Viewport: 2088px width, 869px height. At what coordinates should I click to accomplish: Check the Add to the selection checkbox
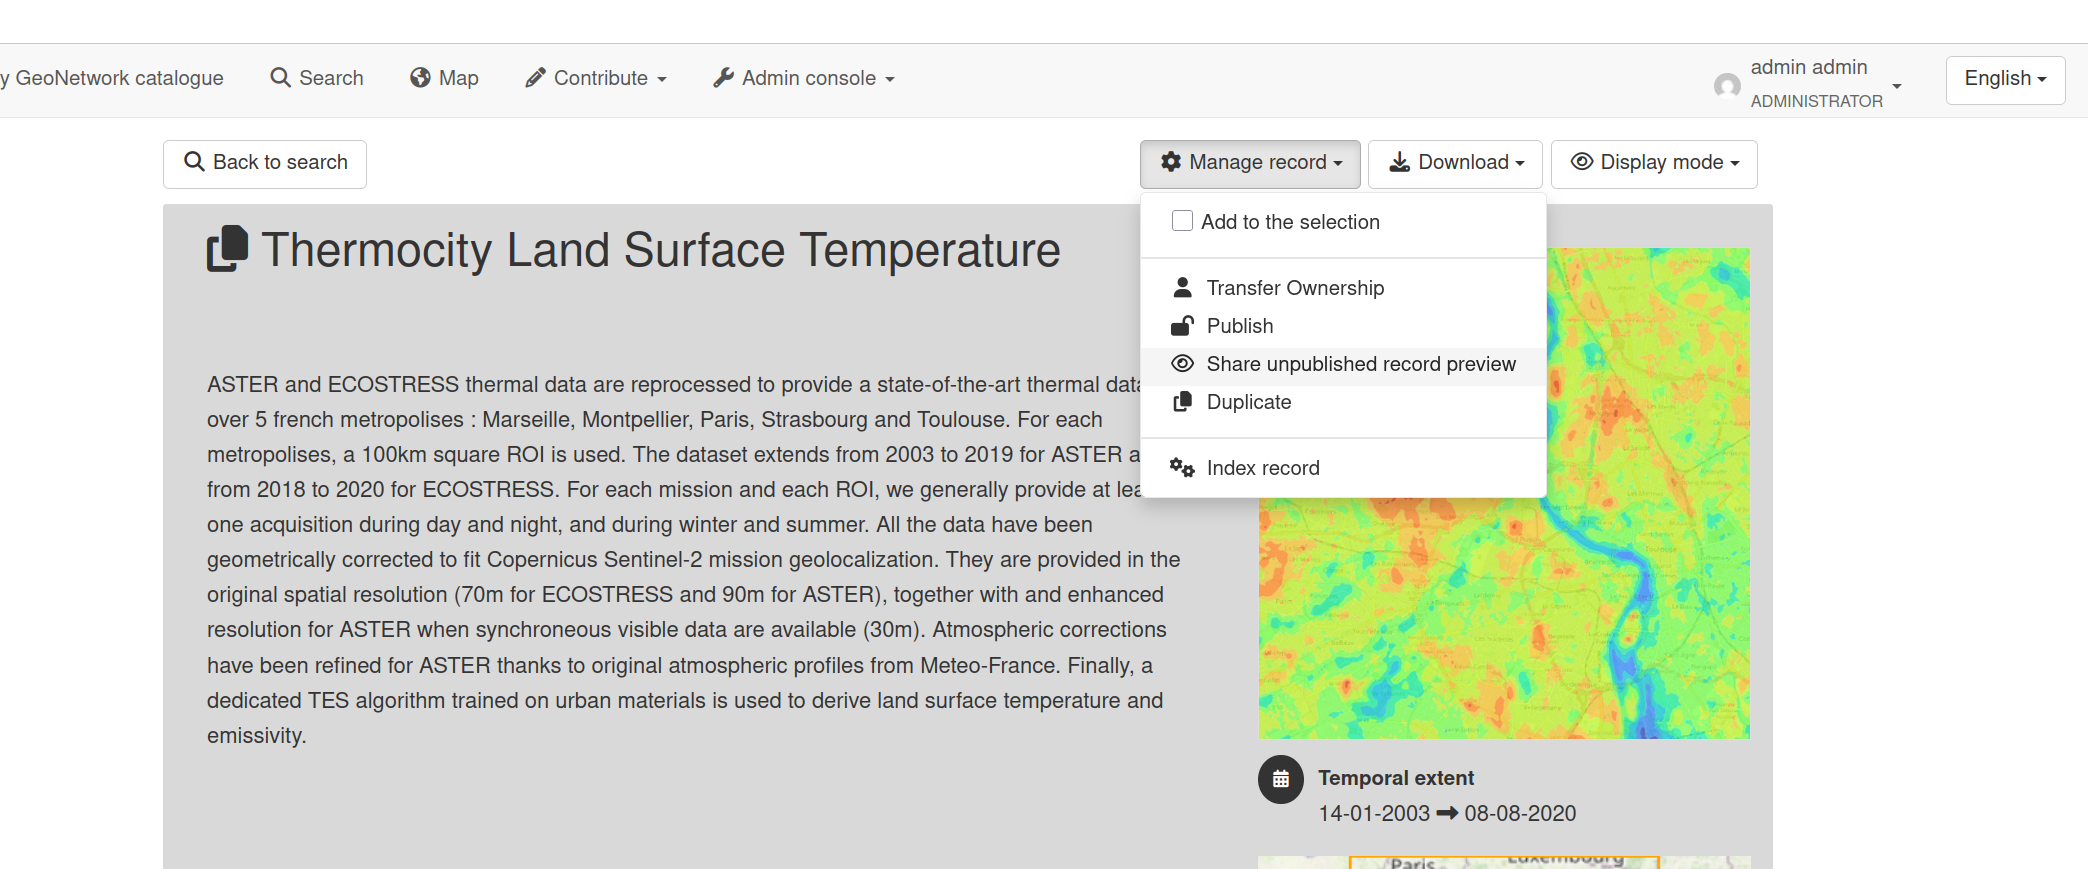1182,221
